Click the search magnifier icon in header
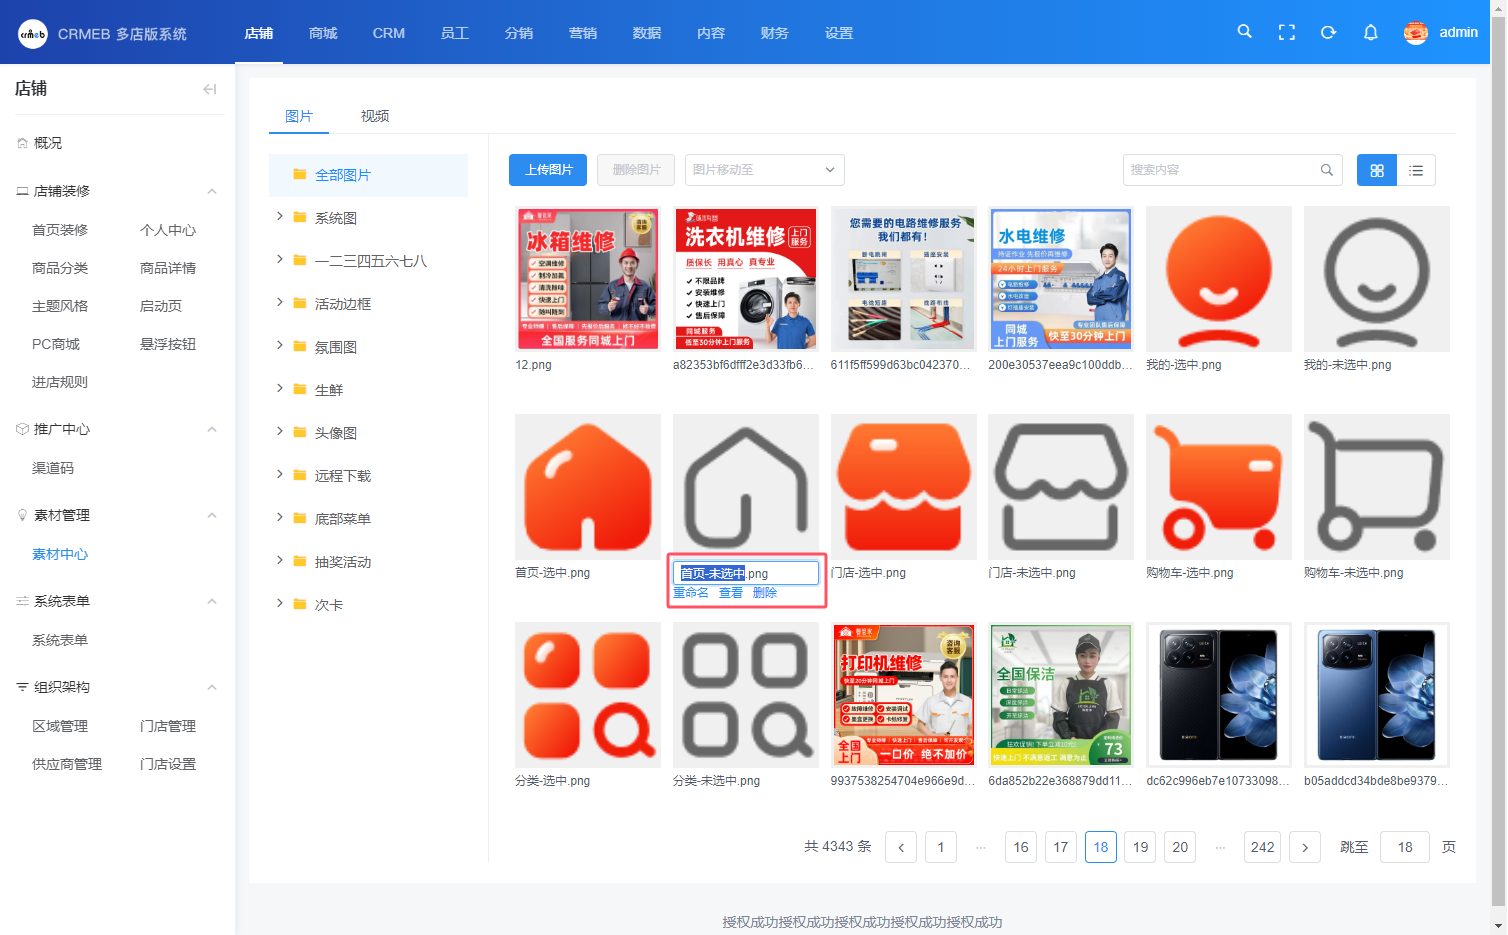 [1244, 32]
